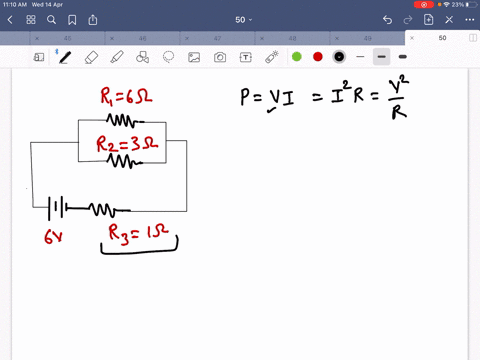The height and width of the screenshot is (360, 480).
Task: Redo the last action
Action: click(x=408, y=20)
